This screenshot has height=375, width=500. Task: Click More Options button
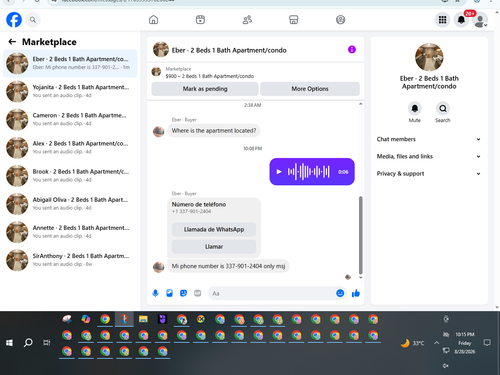pyautogui.click(x=310, y=89)
